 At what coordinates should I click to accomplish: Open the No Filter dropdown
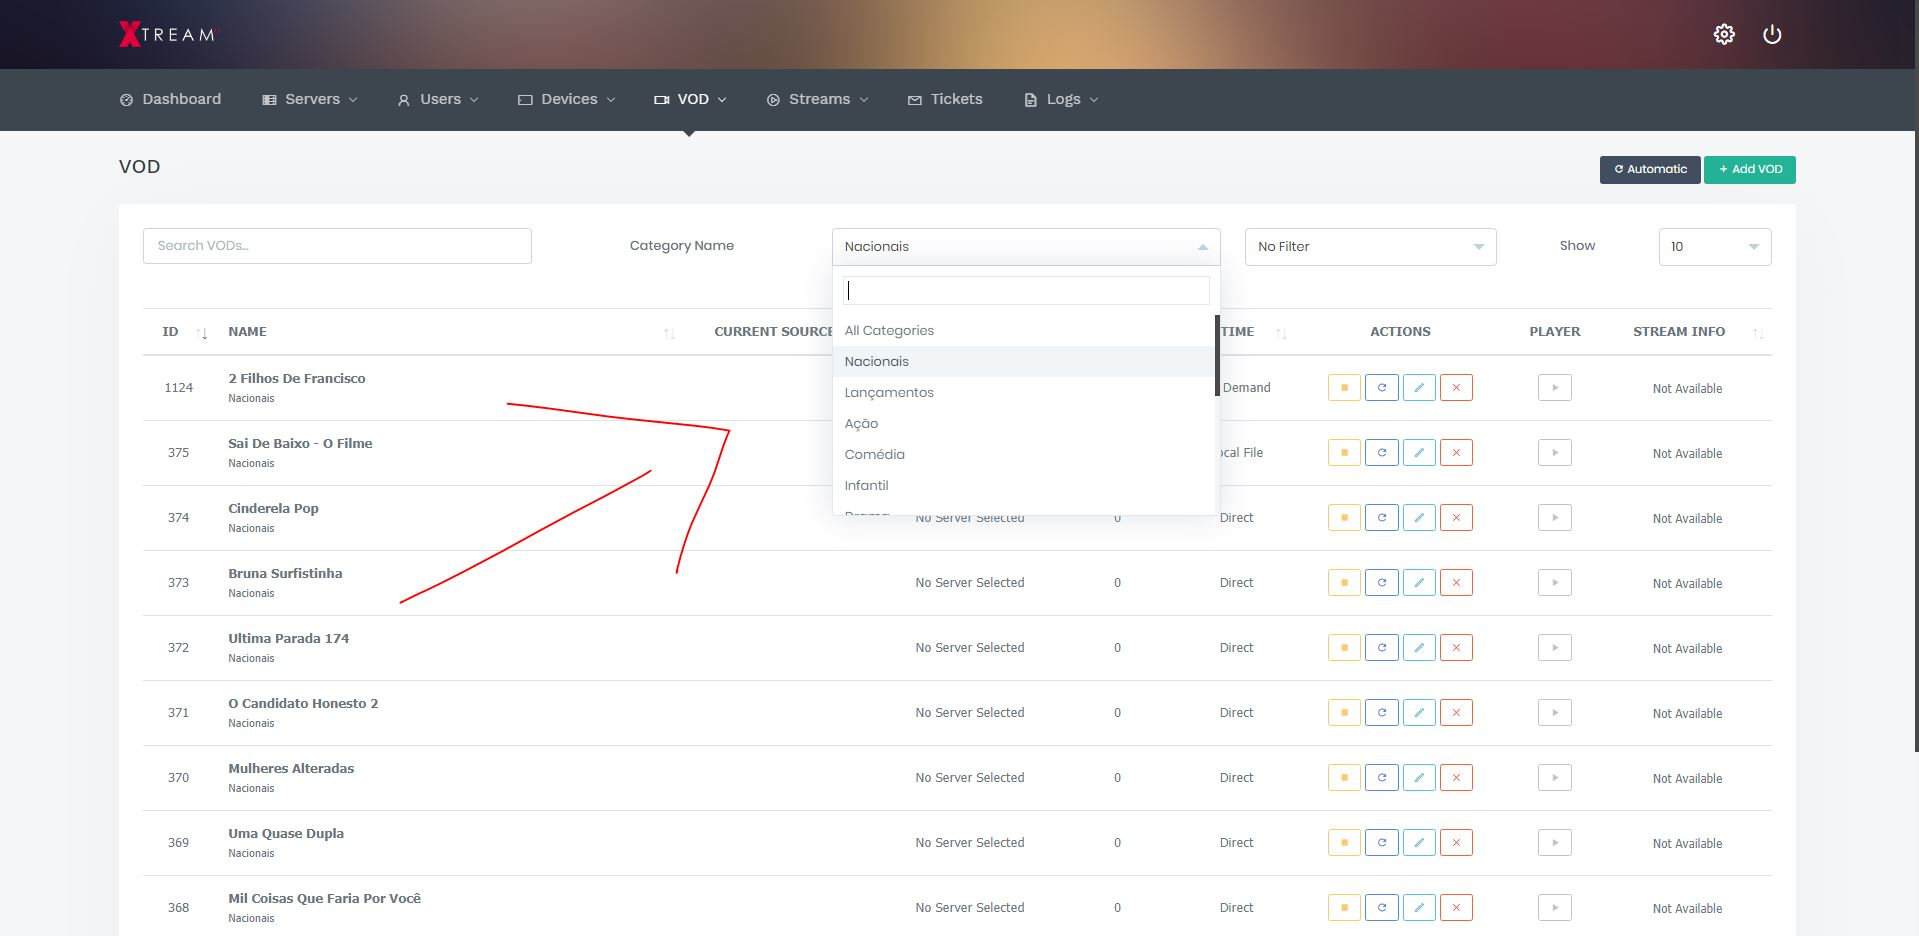click(x=1370, y=247)
